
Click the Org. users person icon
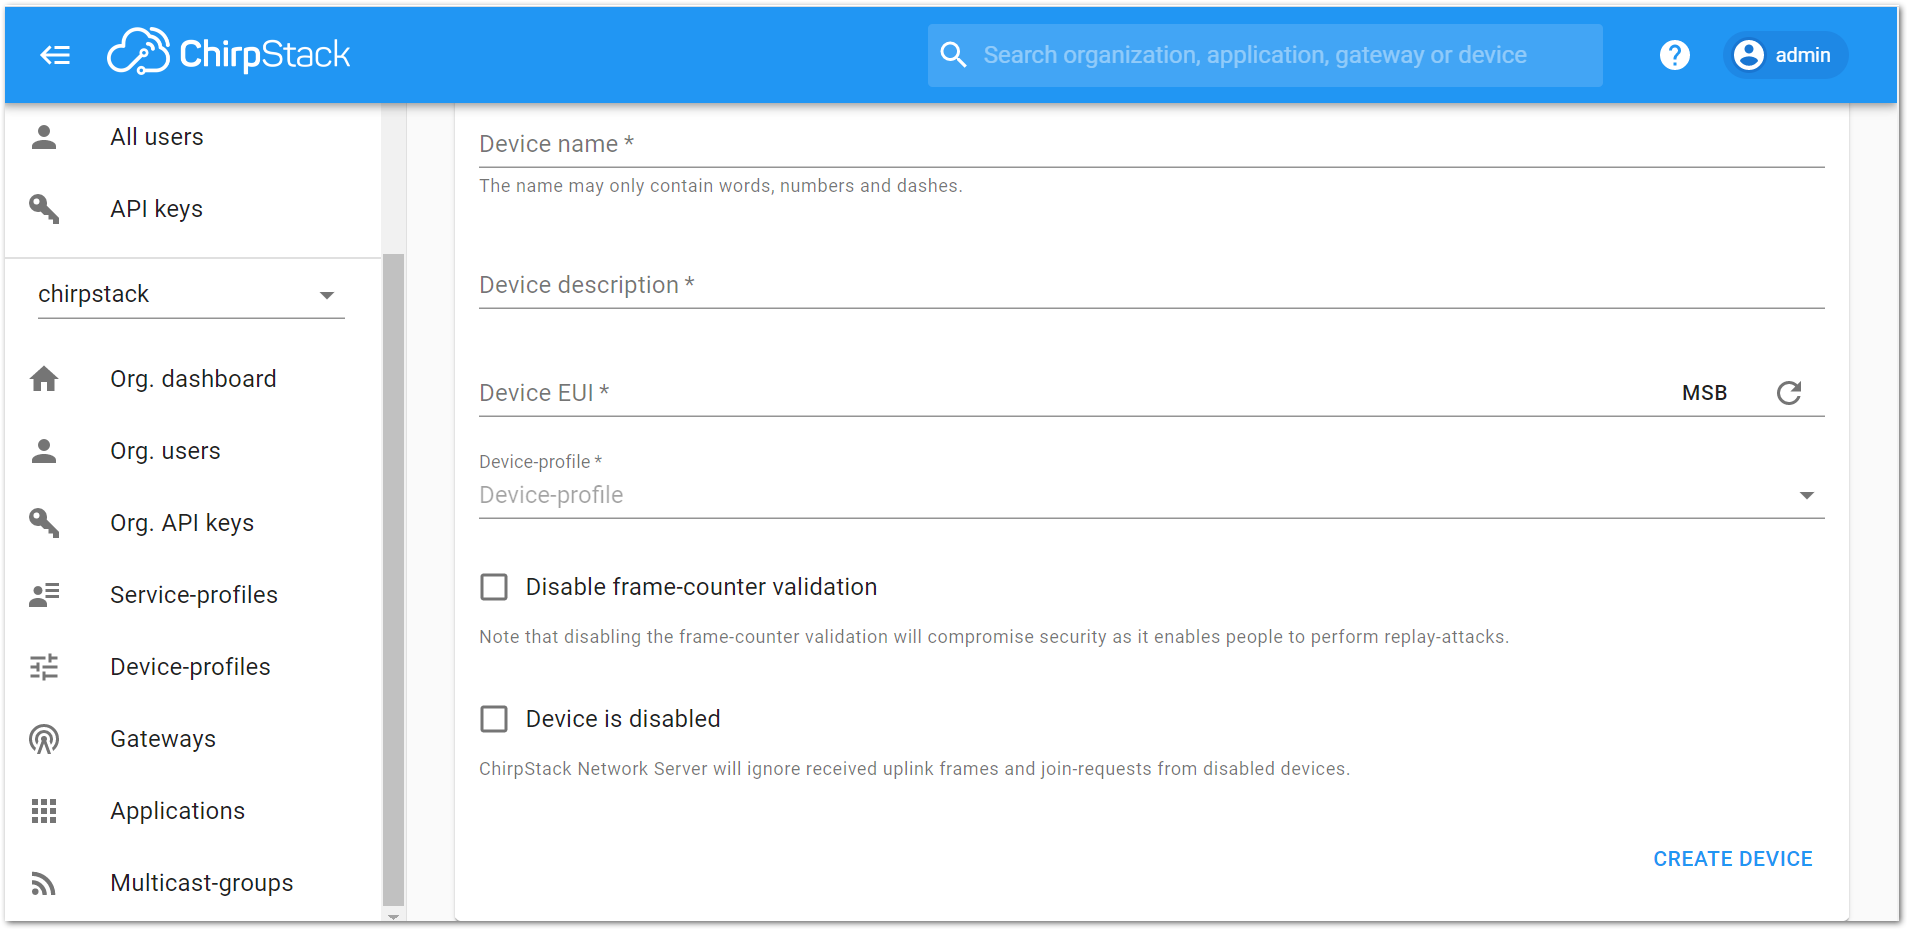44,451
